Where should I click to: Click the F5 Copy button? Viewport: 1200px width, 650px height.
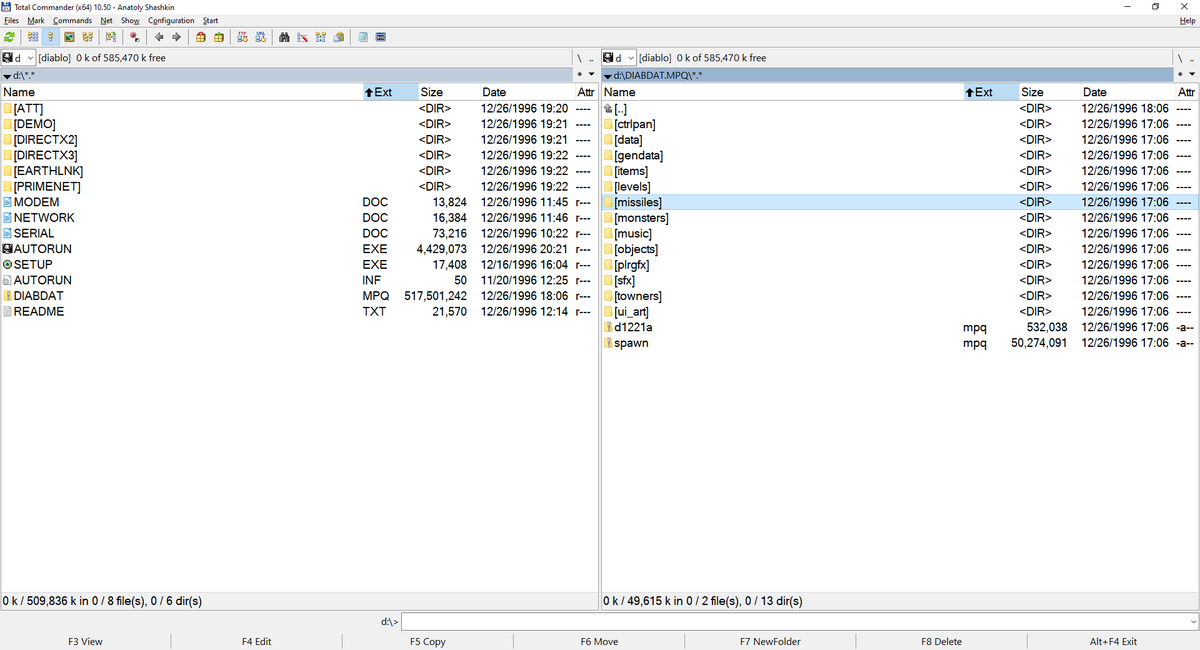click(x=428, y=642)
